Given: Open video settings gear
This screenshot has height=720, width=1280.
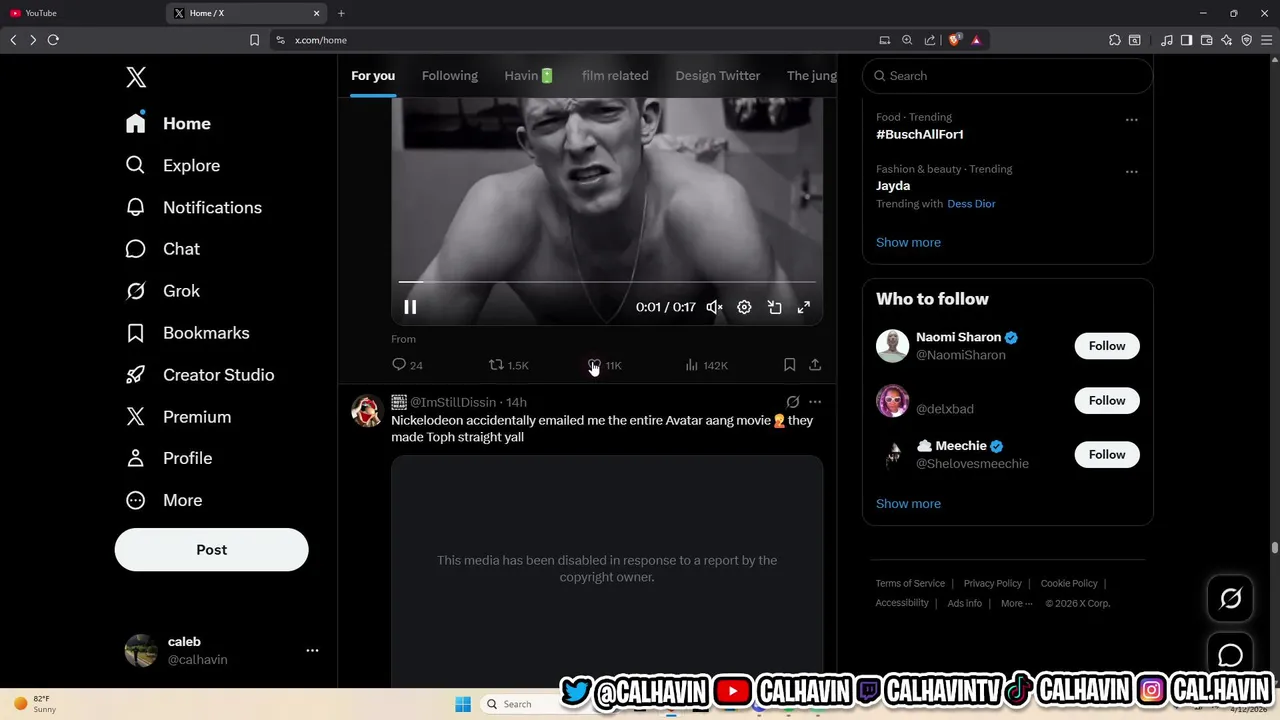Looking at the screenshot, I should coord(744,307).
